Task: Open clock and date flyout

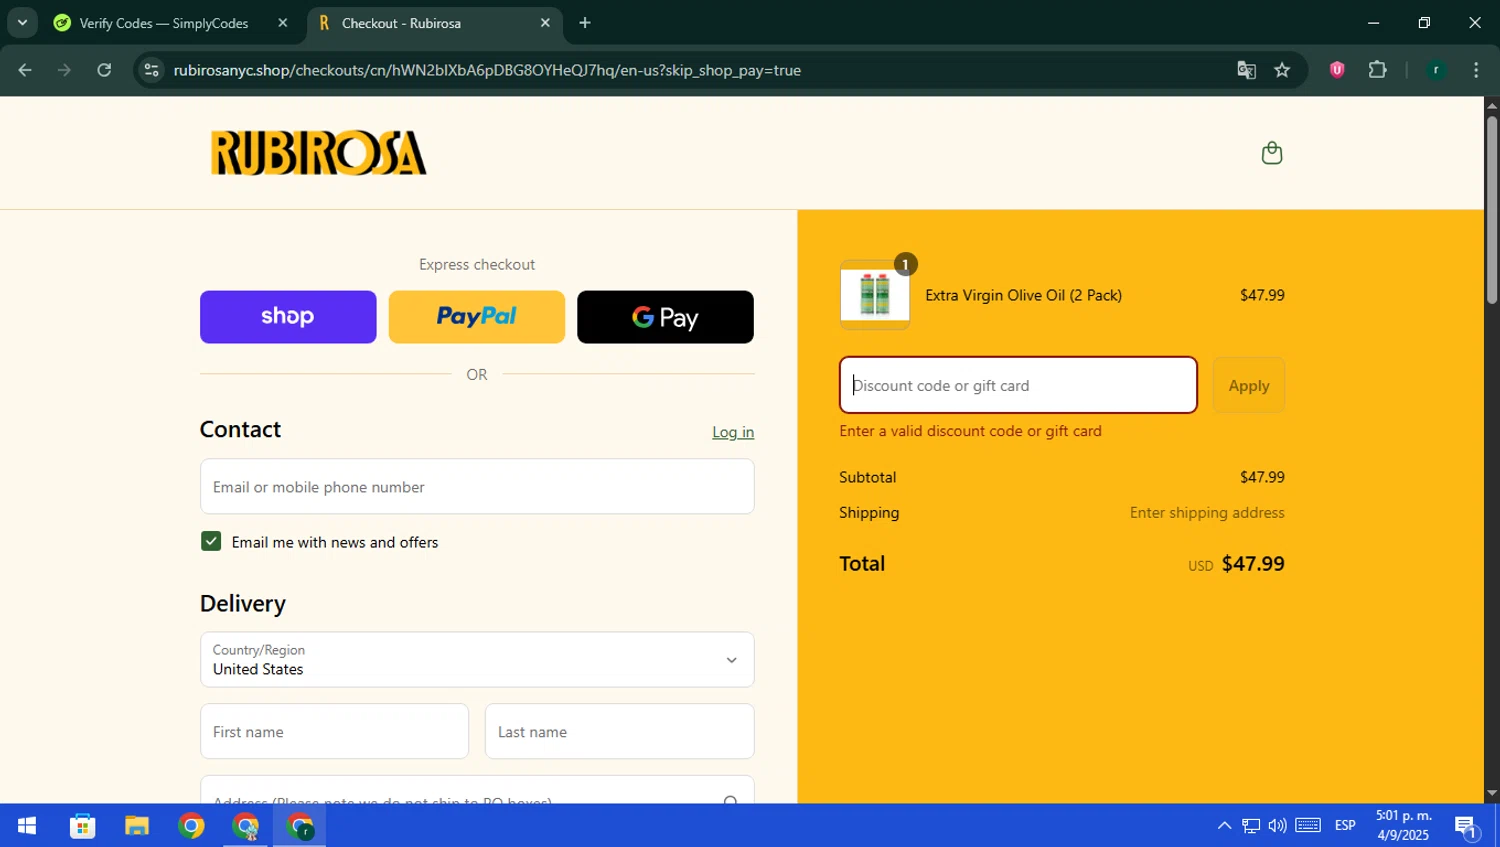Action: tap(1403, 826)
